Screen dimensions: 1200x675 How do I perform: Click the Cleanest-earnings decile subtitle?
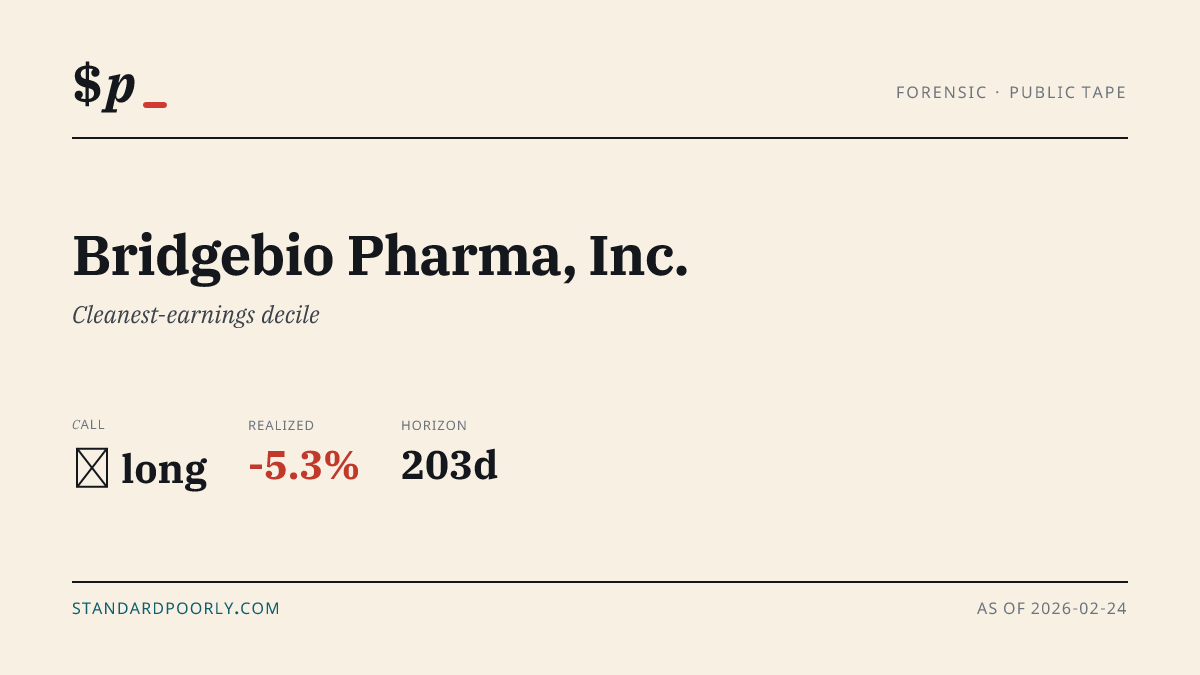click(x=196, y=315)
